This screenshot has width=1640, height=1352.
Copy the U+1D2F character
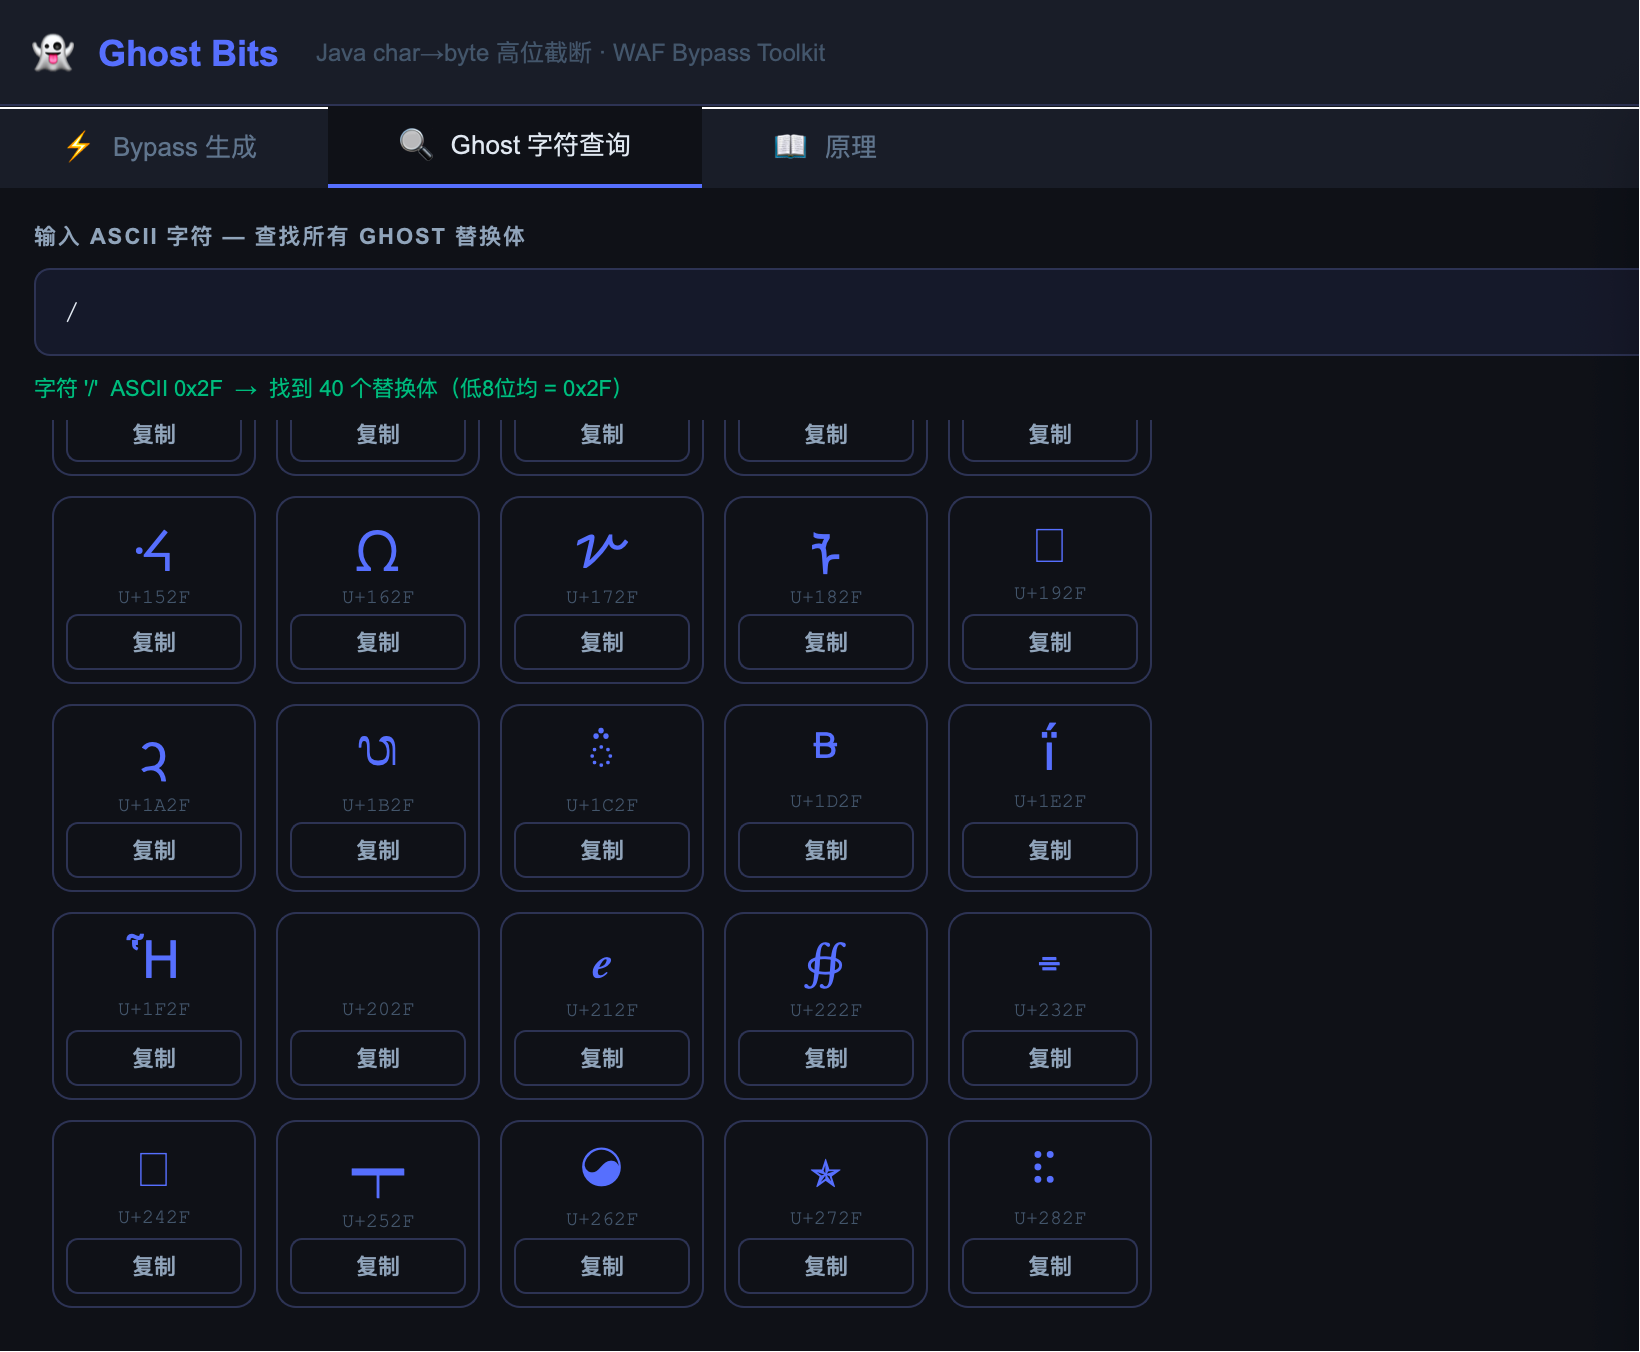coord(826,850)
